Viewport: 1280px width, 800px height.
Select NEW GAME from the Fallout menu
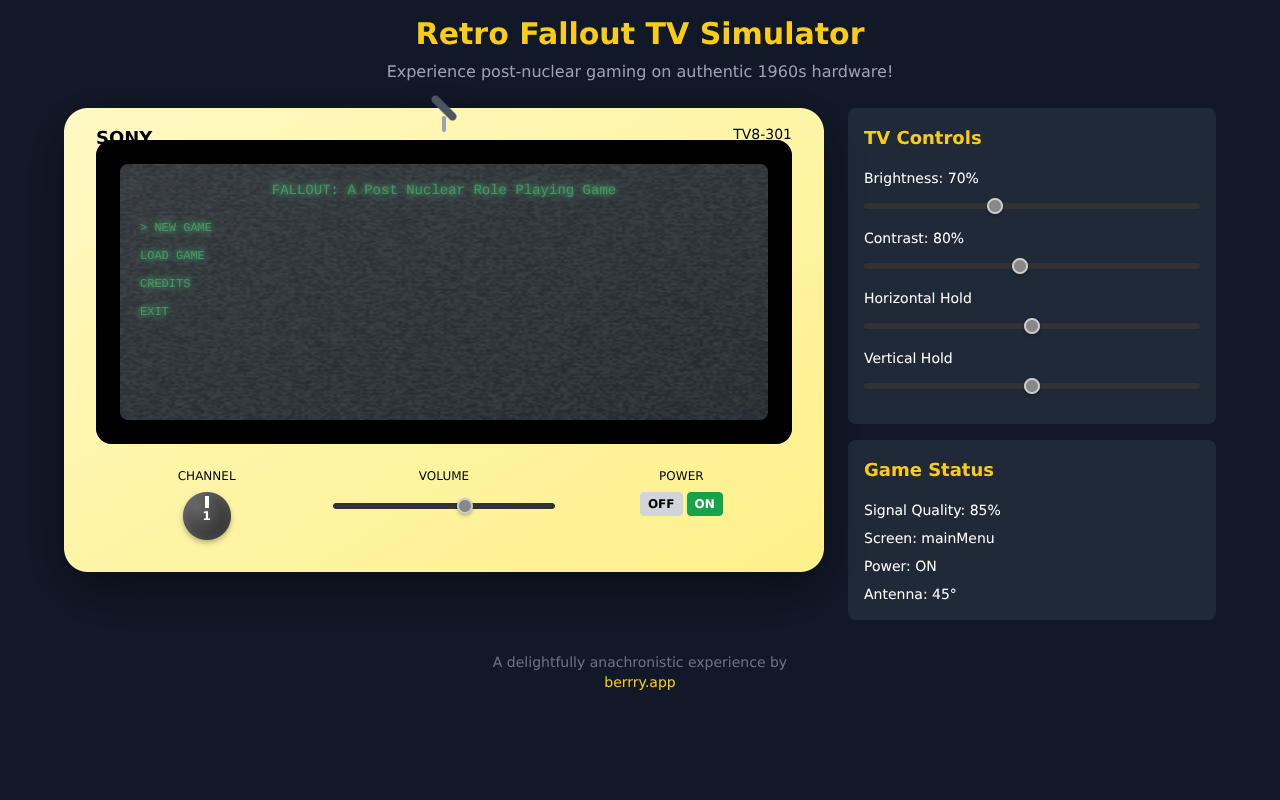(x=176, y=227)
